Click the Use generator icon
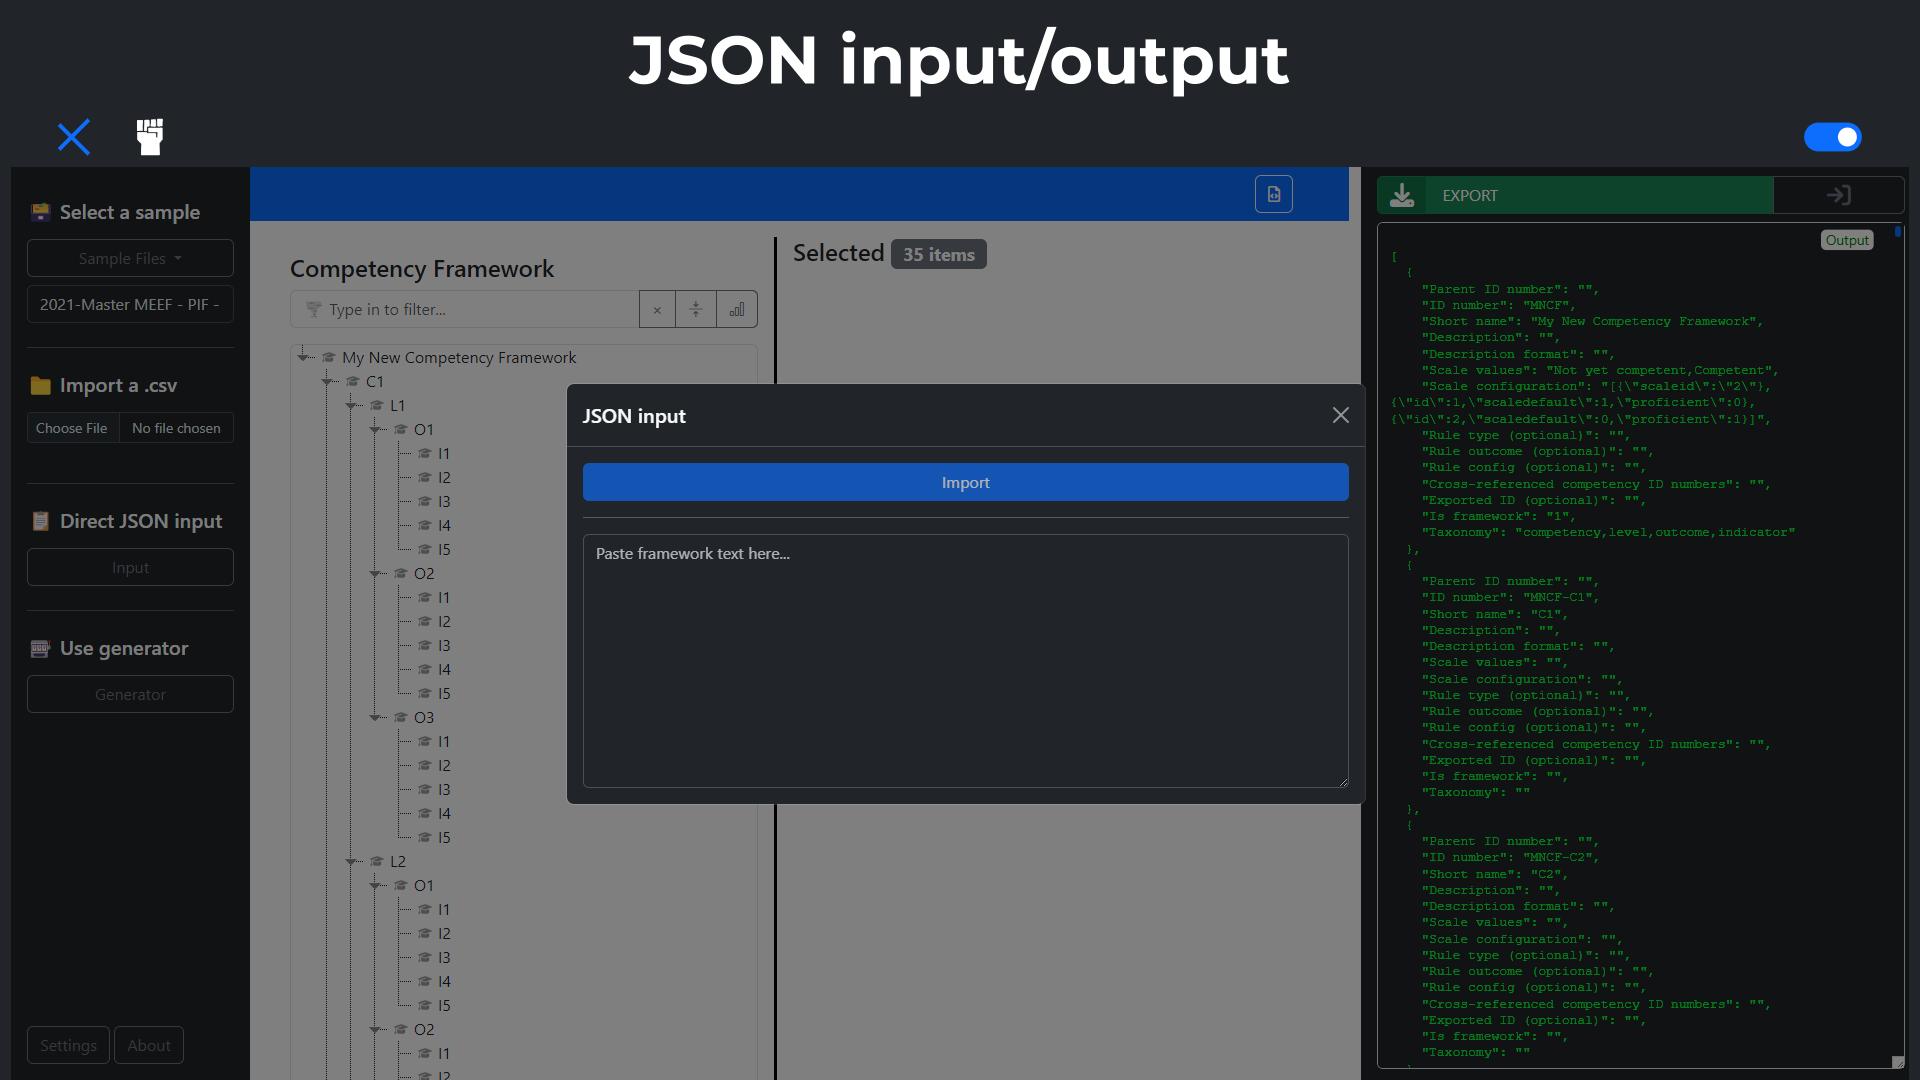 [x=40, y=648]
